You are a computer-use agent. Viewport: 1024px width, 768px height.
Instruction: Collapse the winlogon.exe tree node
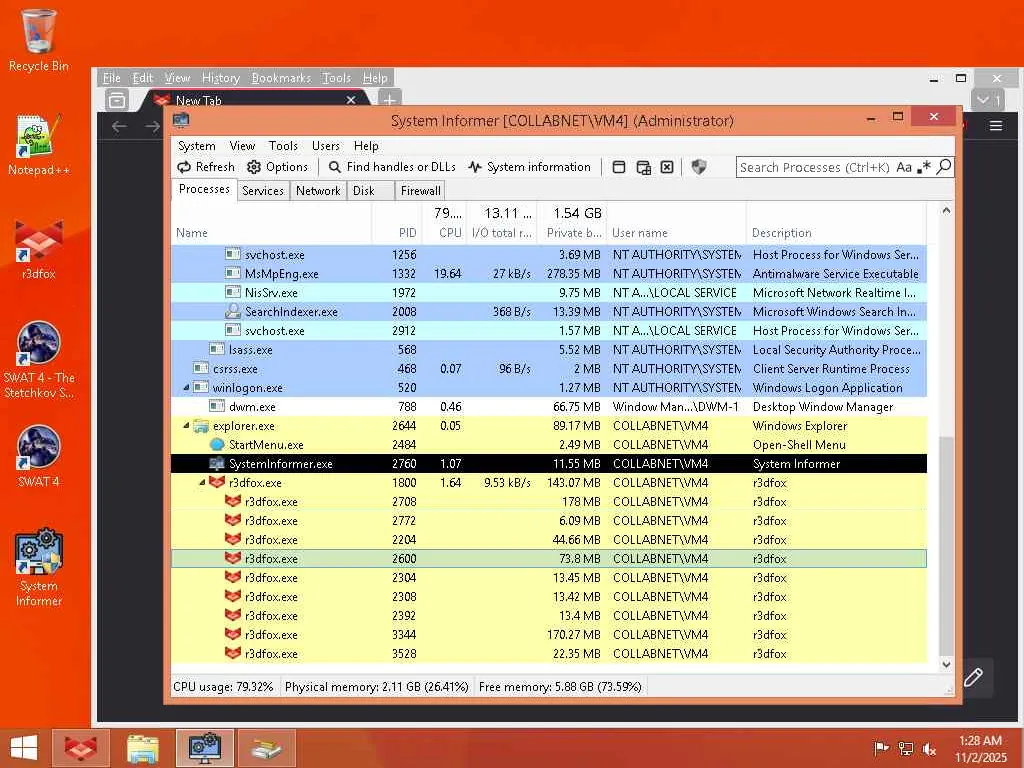pyautogui.click(x=187, y=387)
